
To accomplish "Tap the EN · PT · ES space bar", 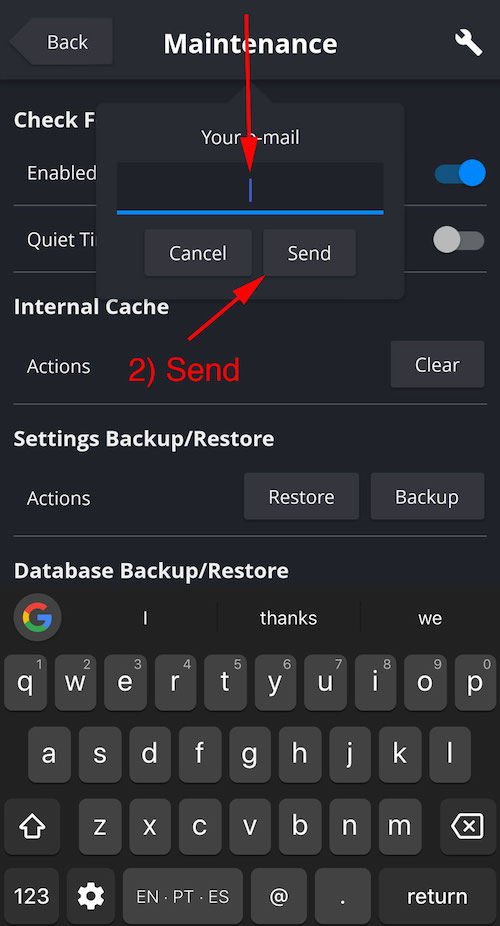I will 182,897.
